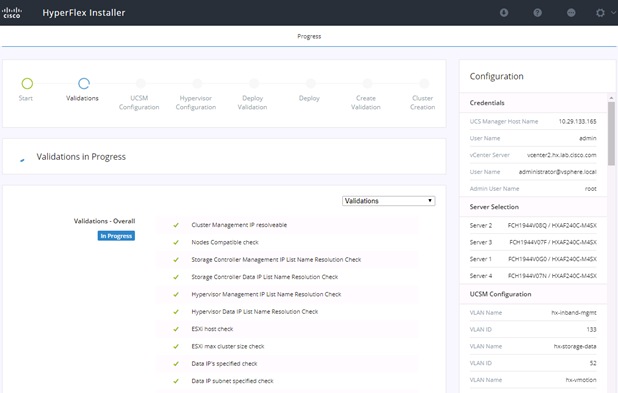This screenshot has width=618, height=393.
Task: Click the UCSM Configuration step label
Action: coord(139,102)
